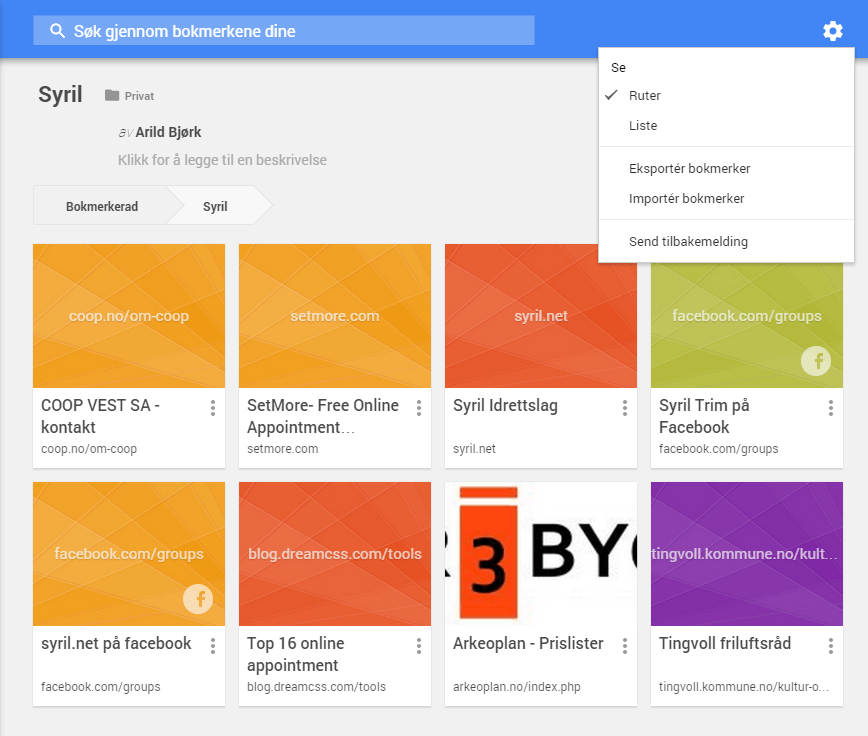Screen dimensions: 868x736
Task: Open three-dot menu for Syril Idrettslag
Action: 625,408
